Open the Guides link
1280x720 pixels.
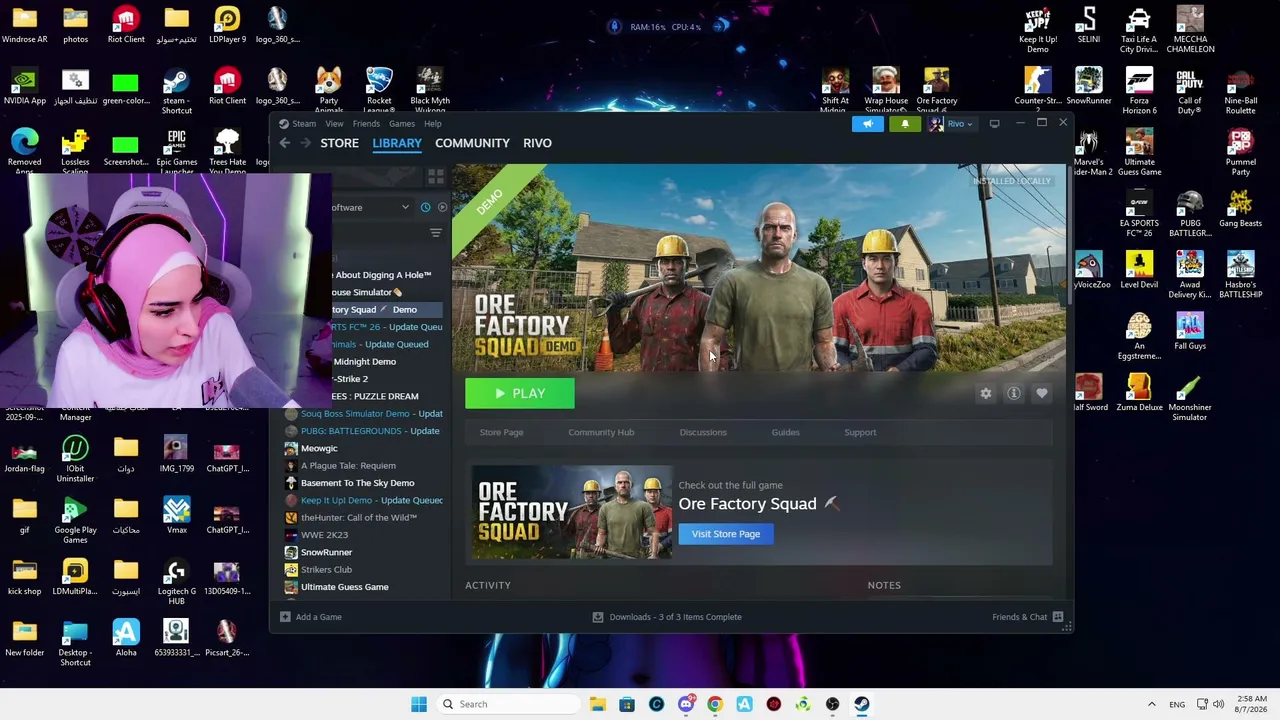click(x=785, y=432)
